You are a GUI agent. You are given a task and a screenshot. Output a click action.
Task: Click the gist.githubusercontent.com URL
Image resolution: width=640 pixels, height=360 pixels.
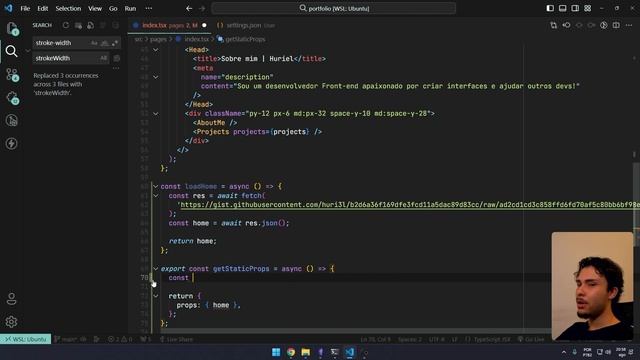pyautogui.click(x=410, y=205)
